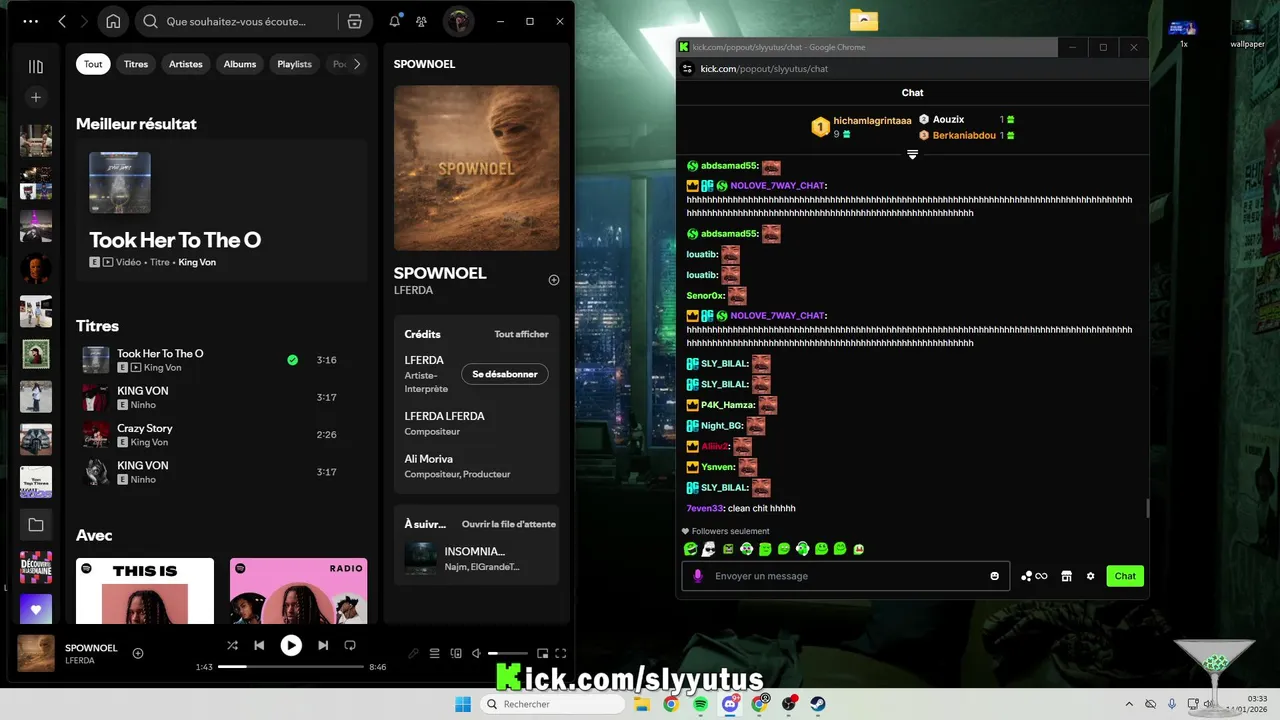Open the Browse icon in Spotify search bar
The height and width of the screenshot is (720, 1280).
(x=354, y=21)
